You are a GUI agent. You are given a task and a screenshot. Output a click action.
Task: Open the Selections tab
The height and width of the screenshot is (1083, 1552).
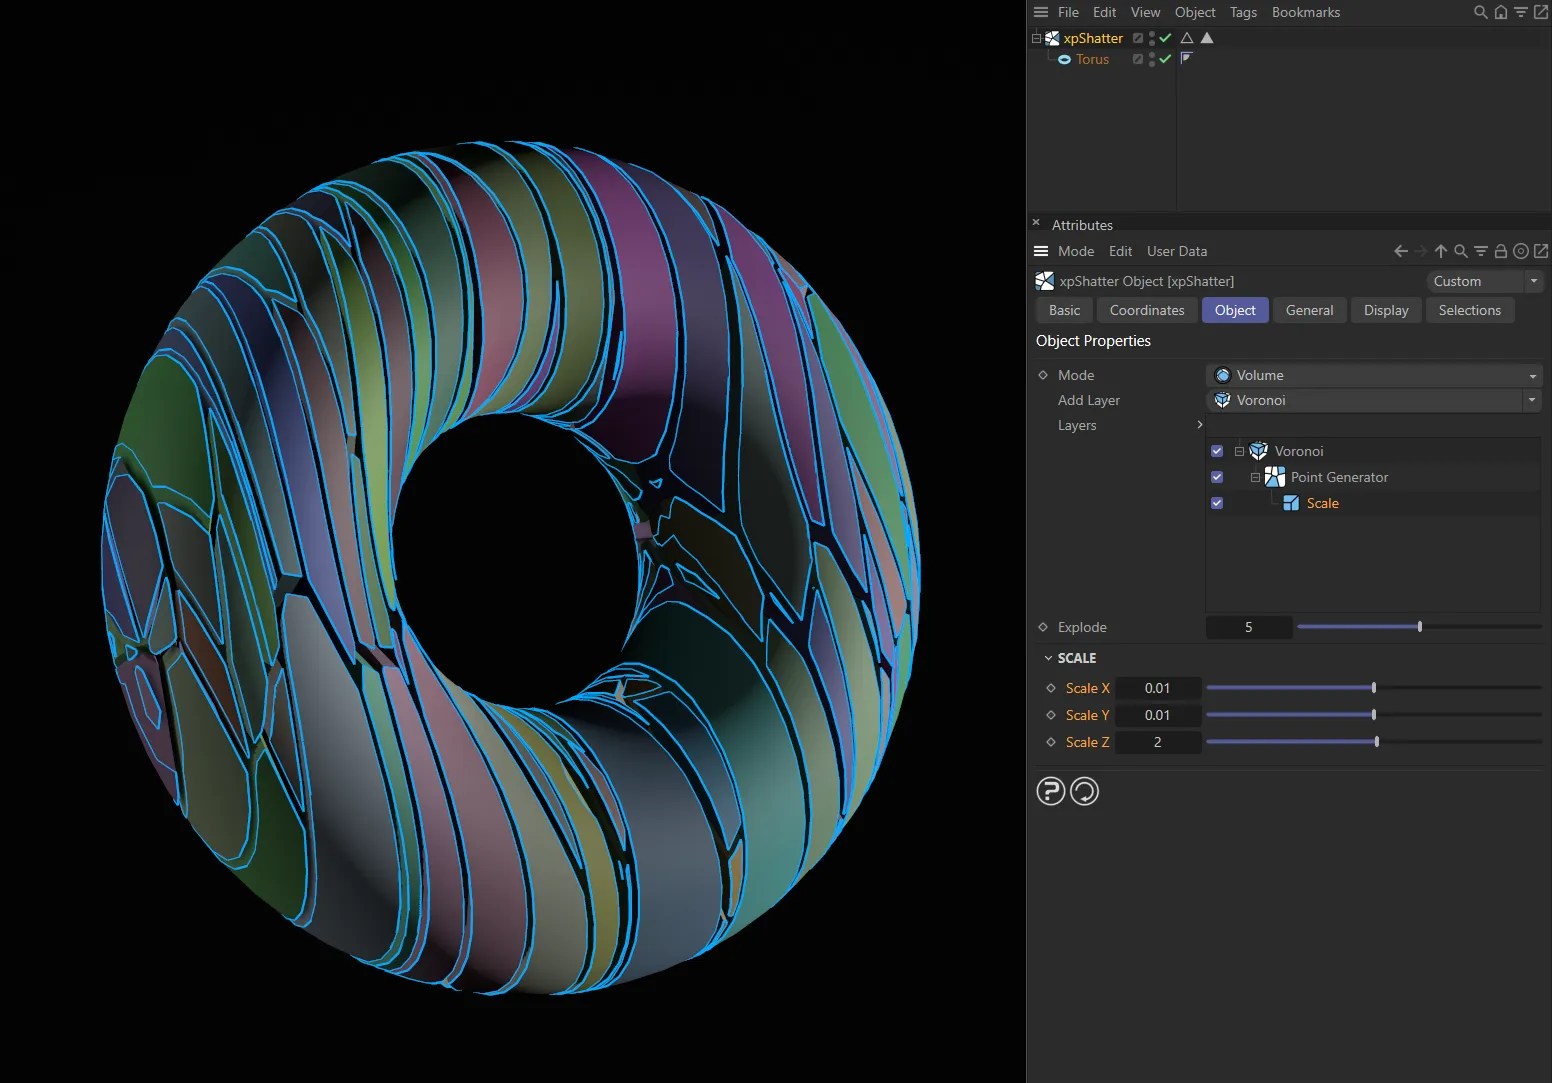1469,310
